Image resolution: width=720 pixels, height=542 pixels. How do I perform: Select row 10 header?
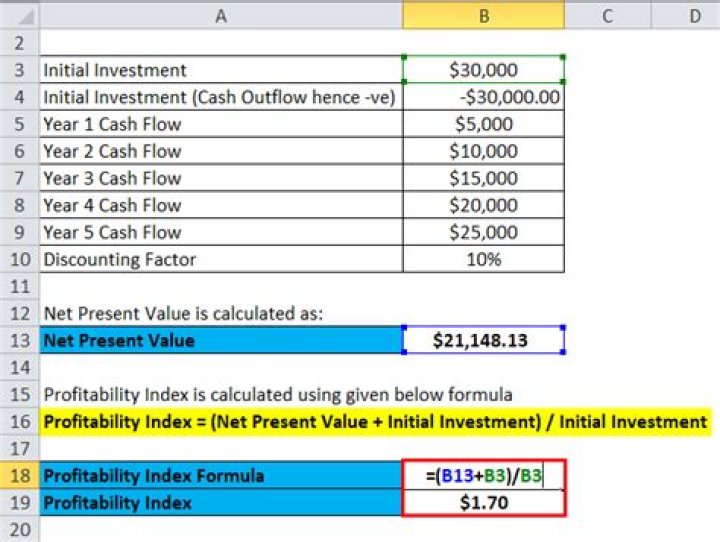click(19, 260)
